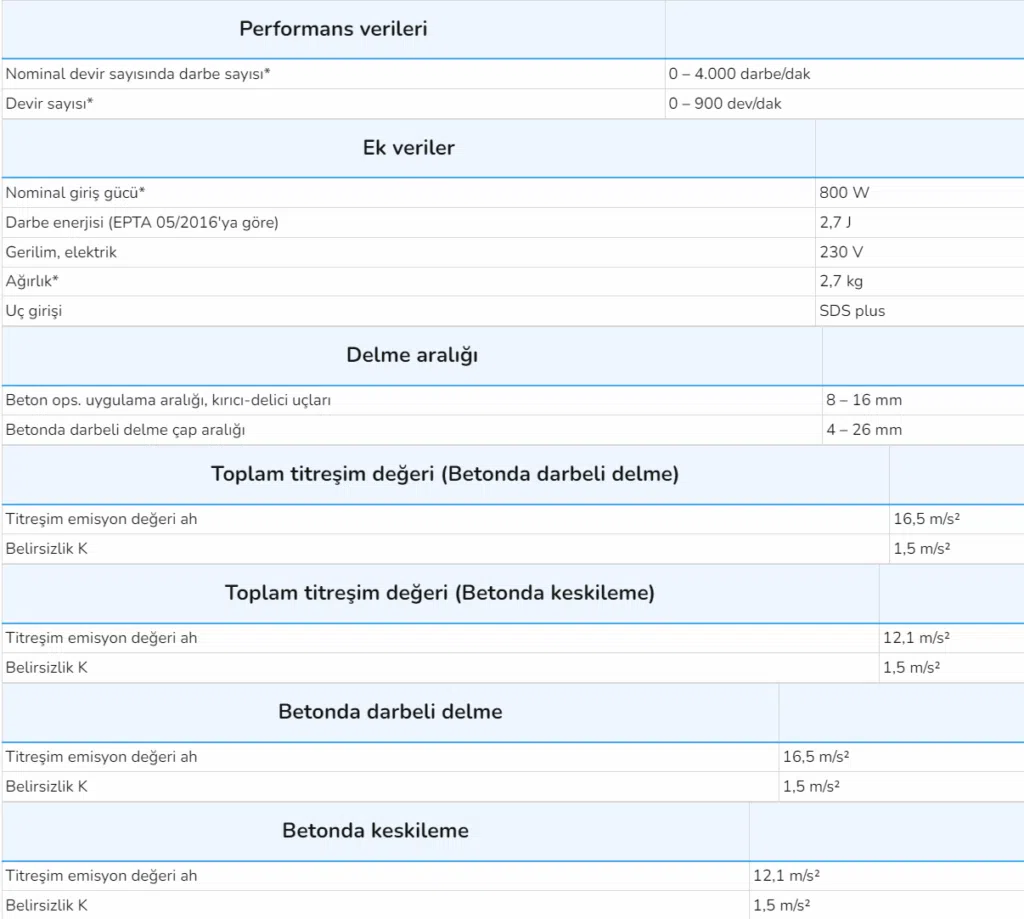Select the 8 – 16 mm value
This screenshot has width=1024, height=919.
864,400
